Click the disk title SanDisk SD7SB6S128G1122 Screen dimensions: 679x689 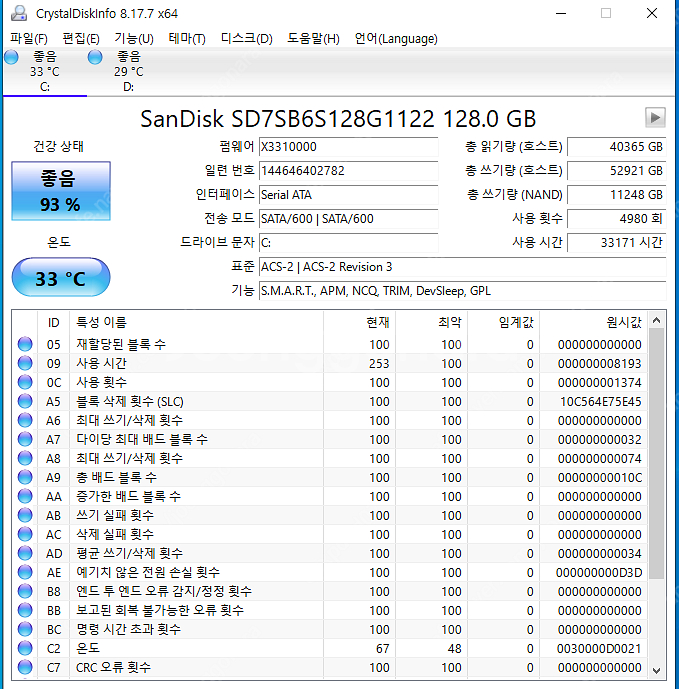(287, 119)
